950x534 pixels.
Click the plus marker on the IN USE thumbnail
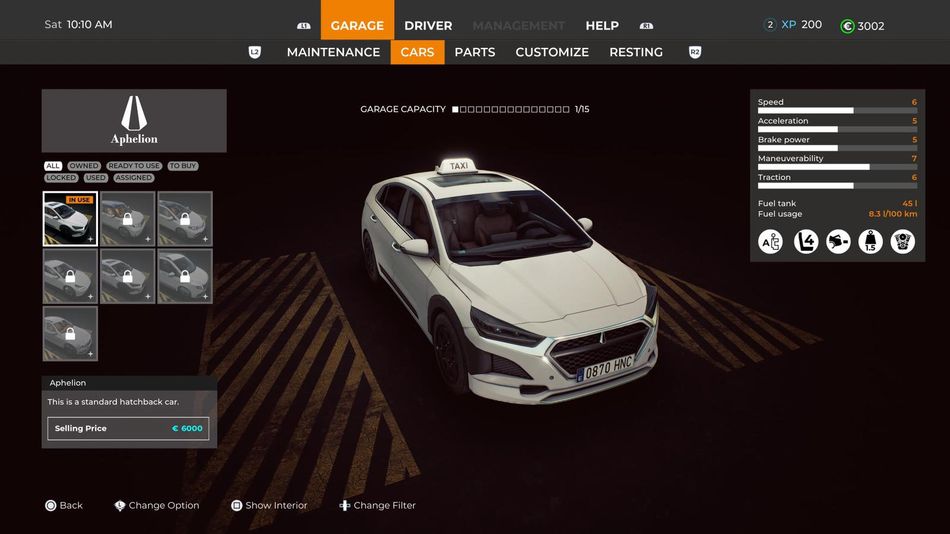point(90,239)
